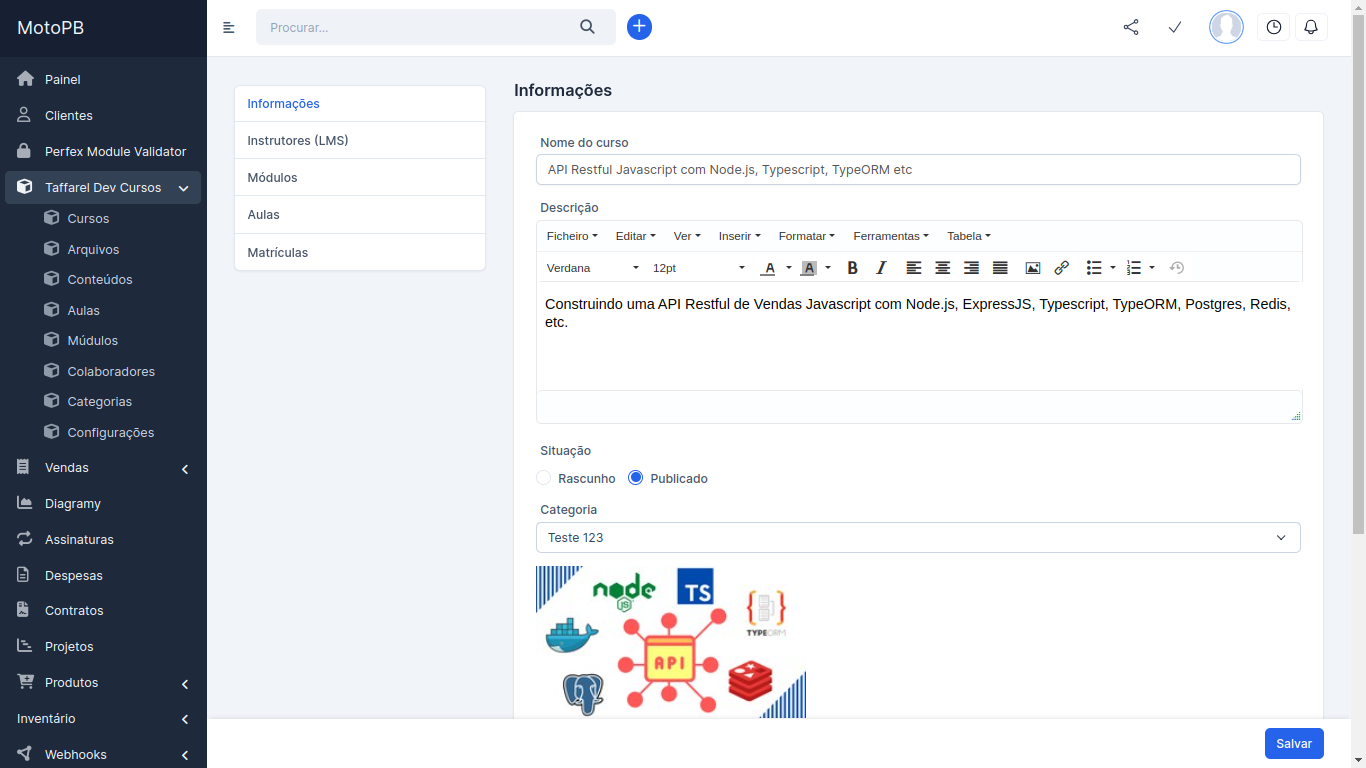Open the Instrutores (LMS) tab
1366x768 pixels.
[x=299, y=140]
